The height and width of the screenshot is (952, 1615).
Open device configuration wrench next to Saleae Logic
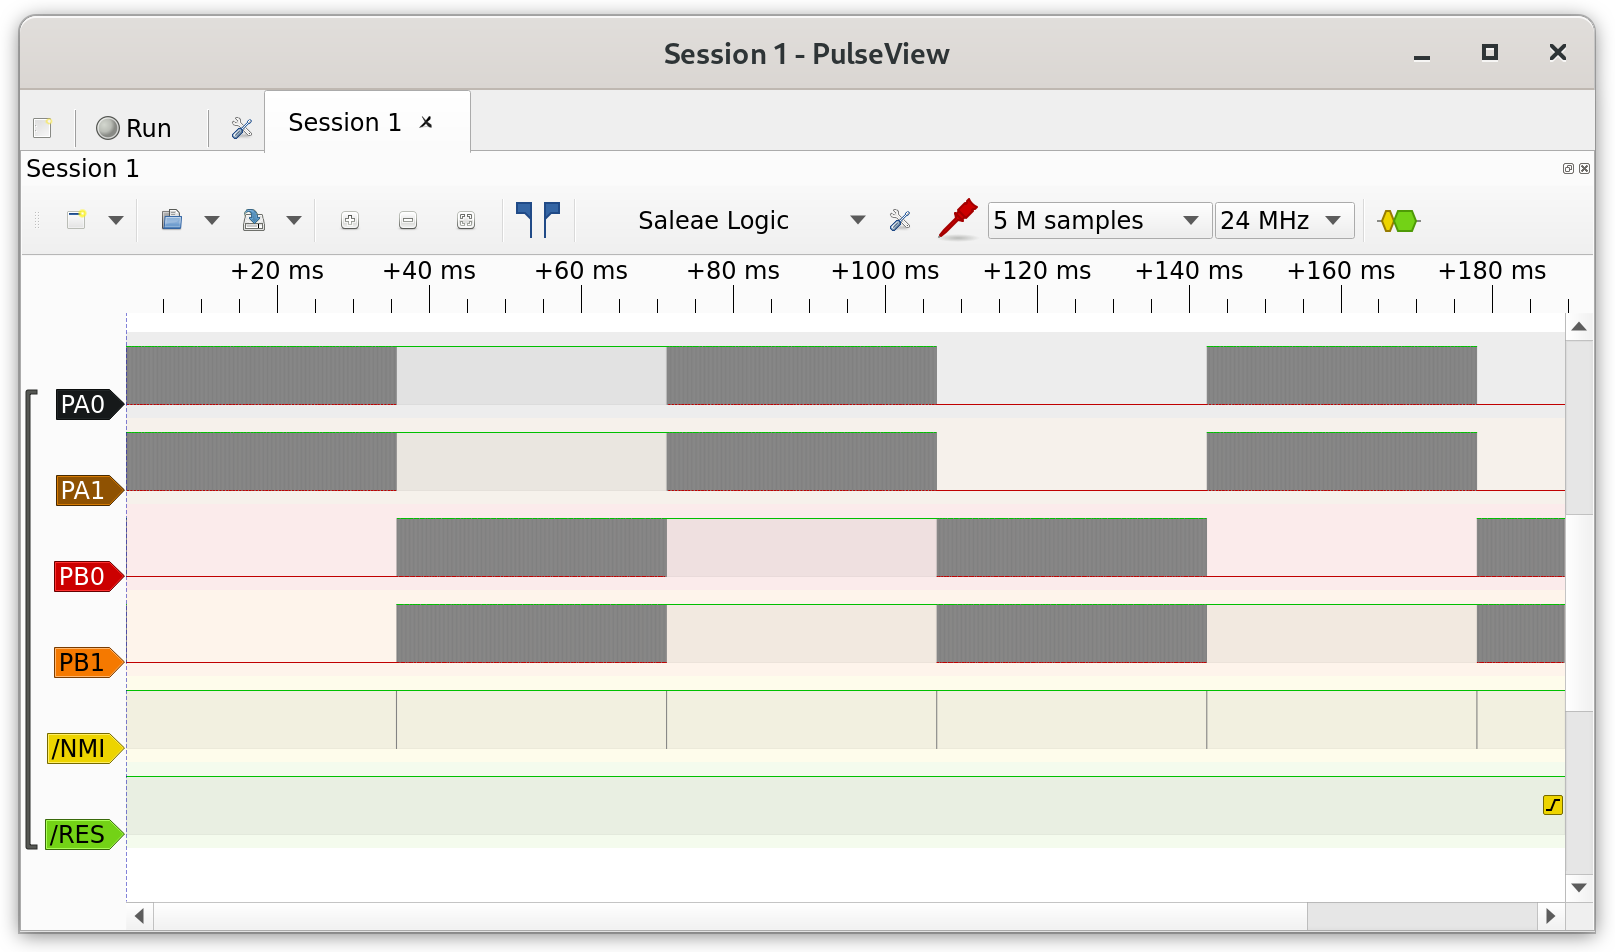(900, 221)
